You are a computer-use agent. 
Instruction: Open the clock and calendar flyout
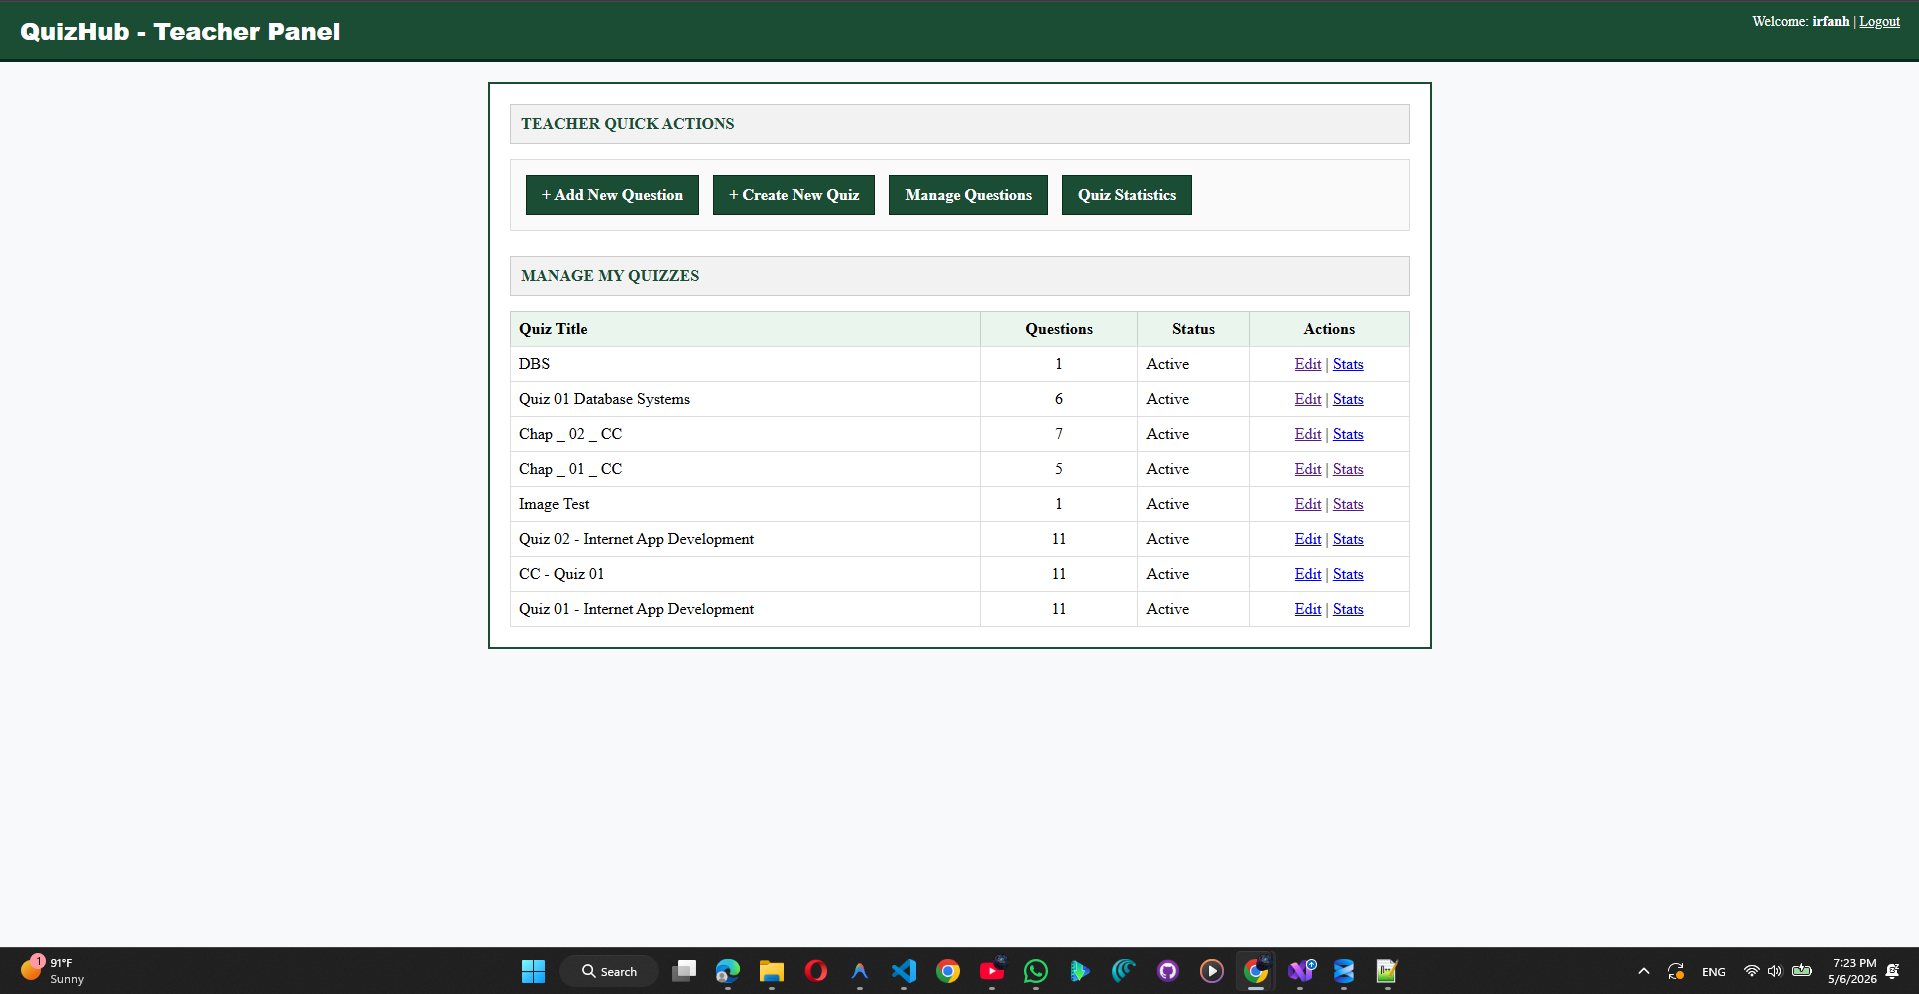coord(1852,971)
